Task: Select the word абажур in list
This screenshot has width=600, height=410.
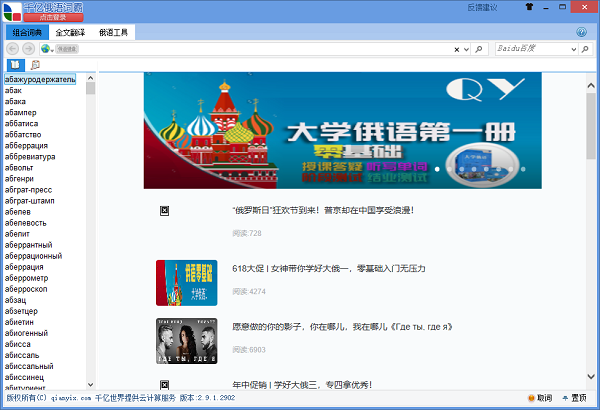Action: pos(40,79)
